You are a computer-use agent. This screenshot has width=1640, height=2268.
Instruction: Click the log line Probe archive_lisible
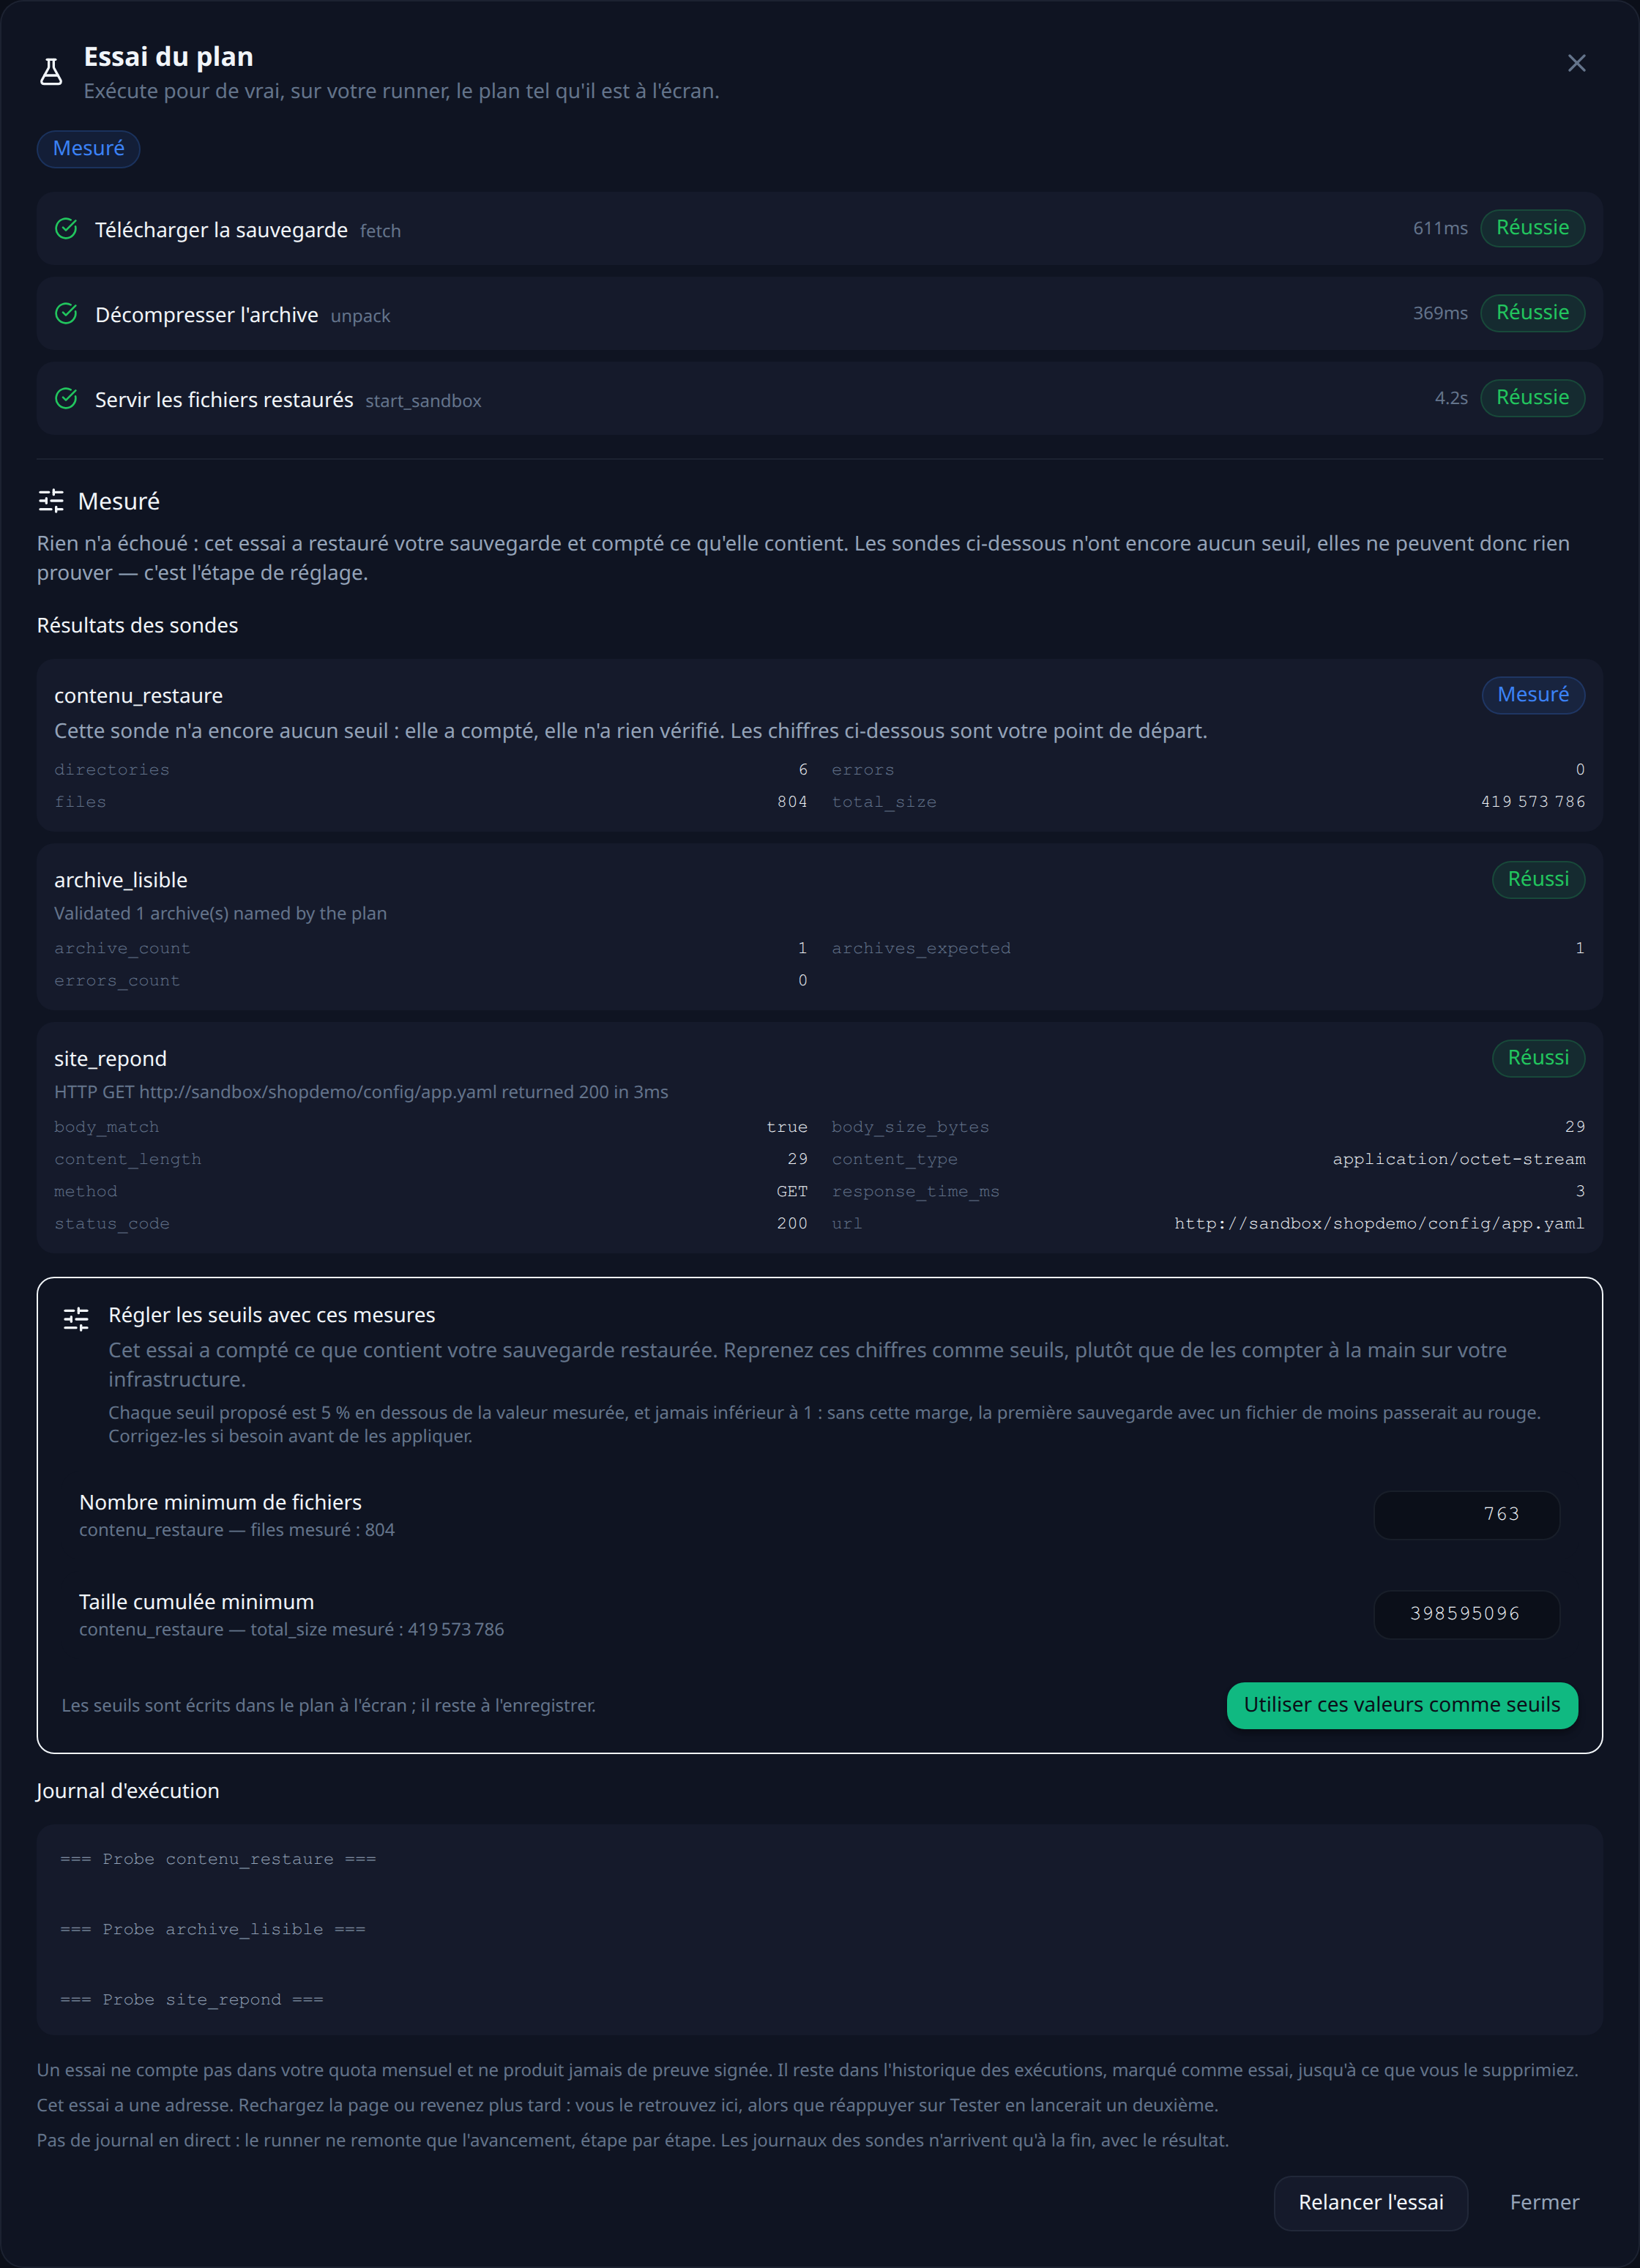[213, 1929]
